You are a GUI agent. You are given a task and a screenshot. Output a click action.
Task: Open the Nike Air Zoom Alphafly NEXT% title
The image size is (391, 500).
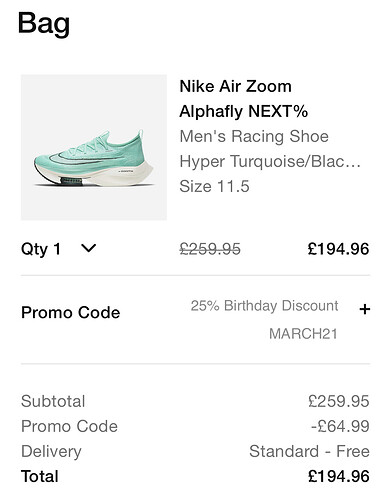[x=243, y=99]
